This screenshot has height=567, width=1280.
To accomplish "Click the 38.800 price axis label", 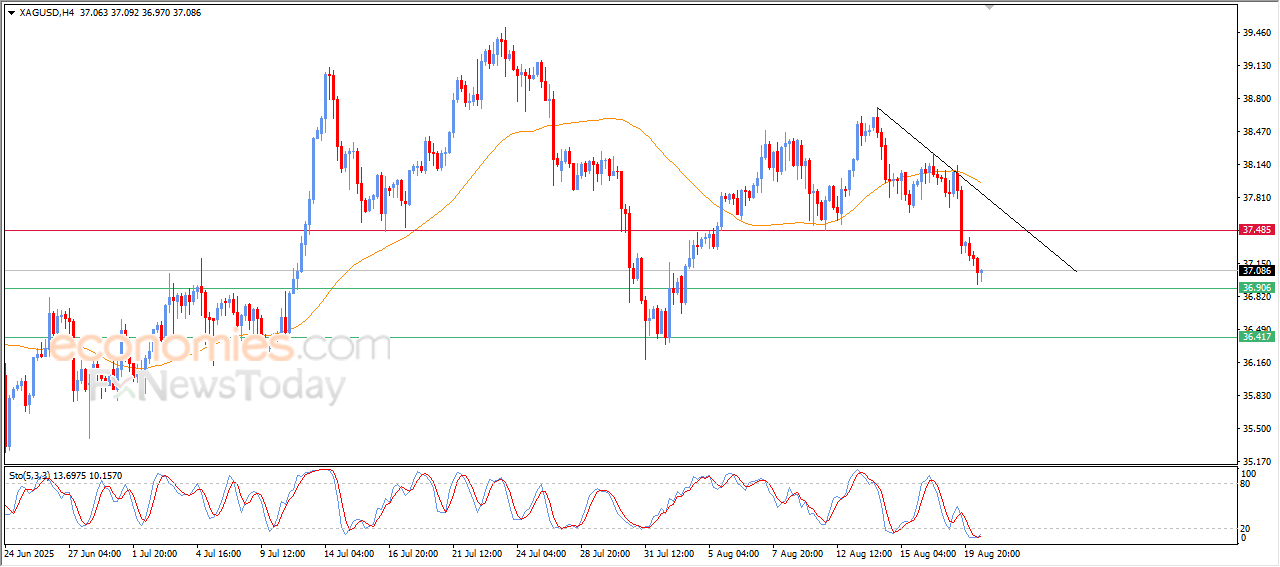I will coord(1257,98).
